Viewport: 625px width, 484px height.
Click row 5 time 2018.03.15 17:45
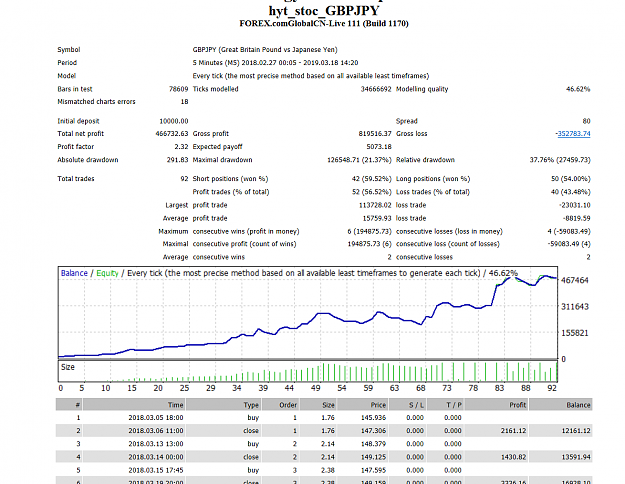(x=156, y=470)
